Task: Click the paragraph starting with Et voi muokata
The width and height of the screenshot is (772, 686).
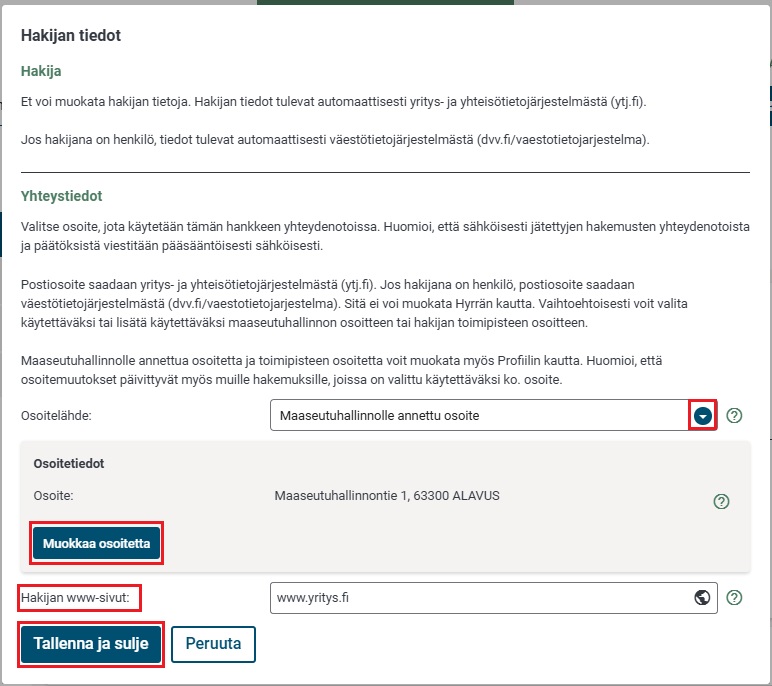Action: 340,102
